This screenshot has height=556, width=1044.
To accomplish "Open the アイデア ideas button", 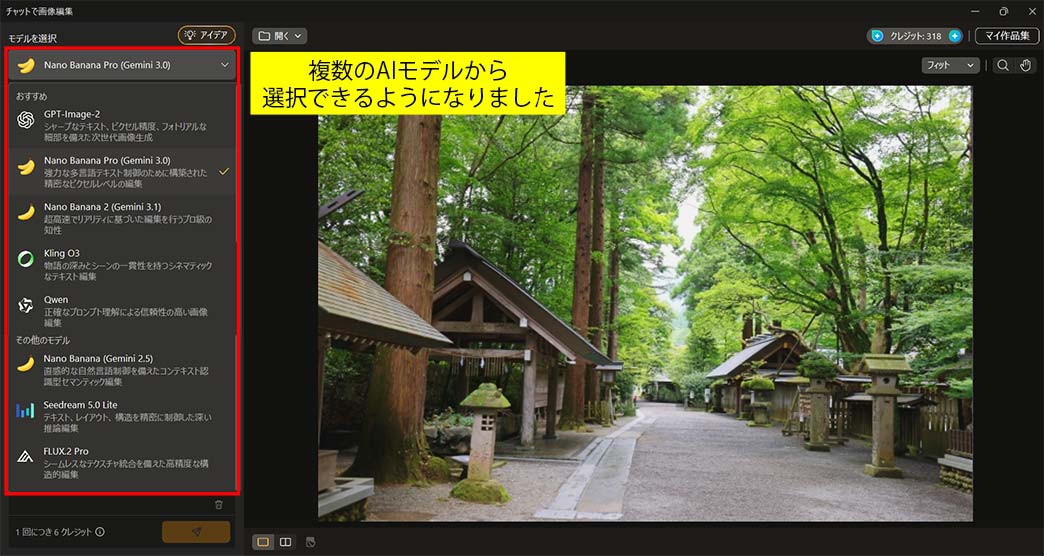I will (206, 35).
